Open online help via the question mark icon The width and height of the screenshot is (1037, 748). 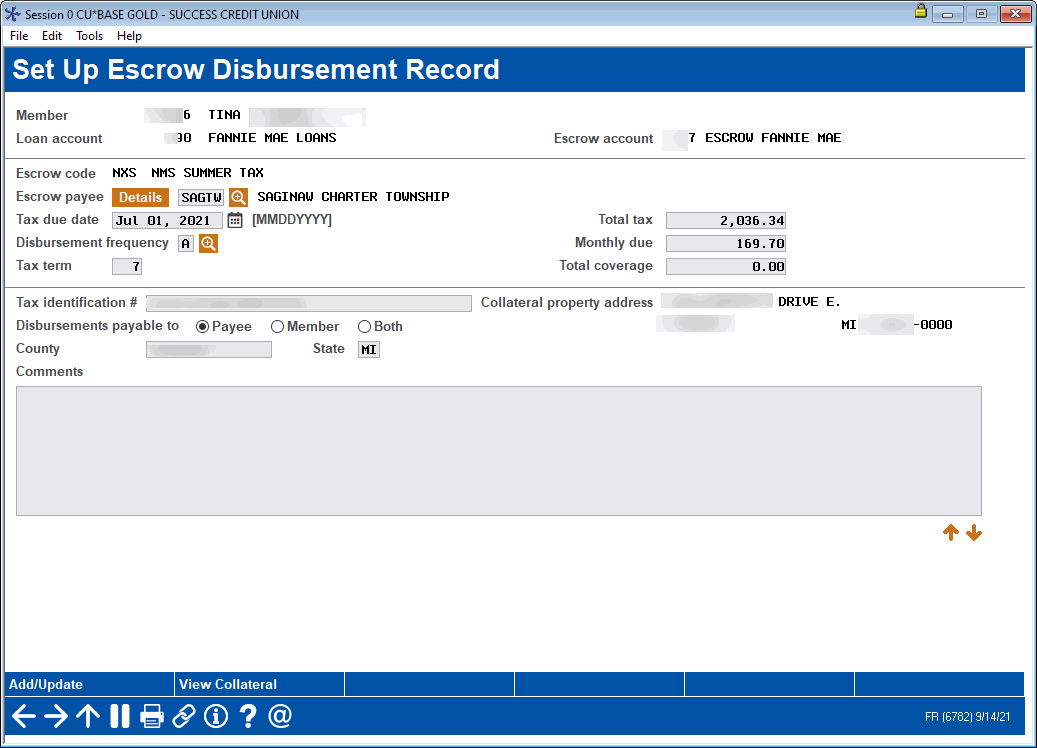247,716
